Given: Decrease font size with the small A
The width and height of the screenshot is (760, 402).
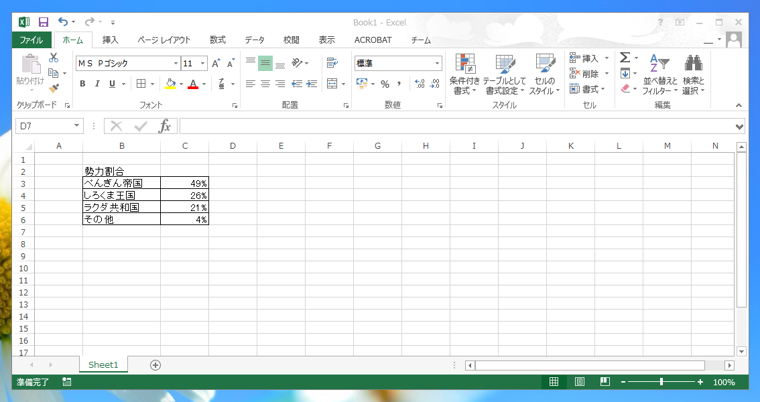Looking at the screenshot, I should [x=231, y=64].
